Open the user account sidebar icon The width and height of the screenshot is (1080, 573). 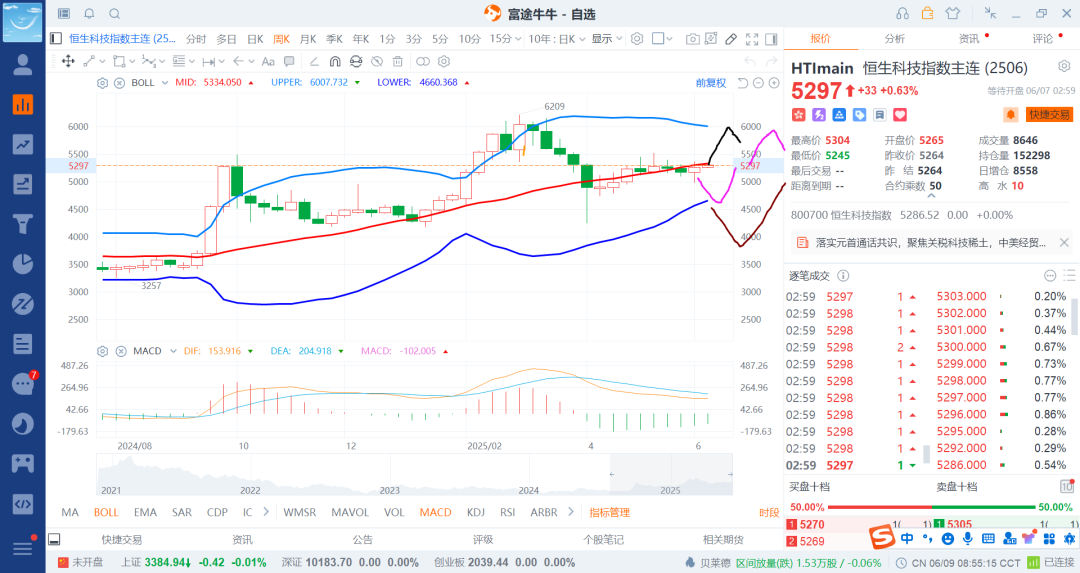coord(23,65)
